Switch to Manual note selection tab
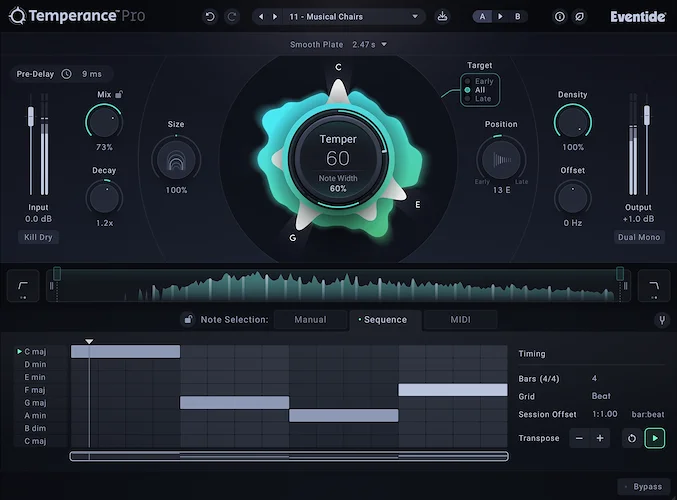Viewport: 677px width, 500px height. click(x=310, y=320)
